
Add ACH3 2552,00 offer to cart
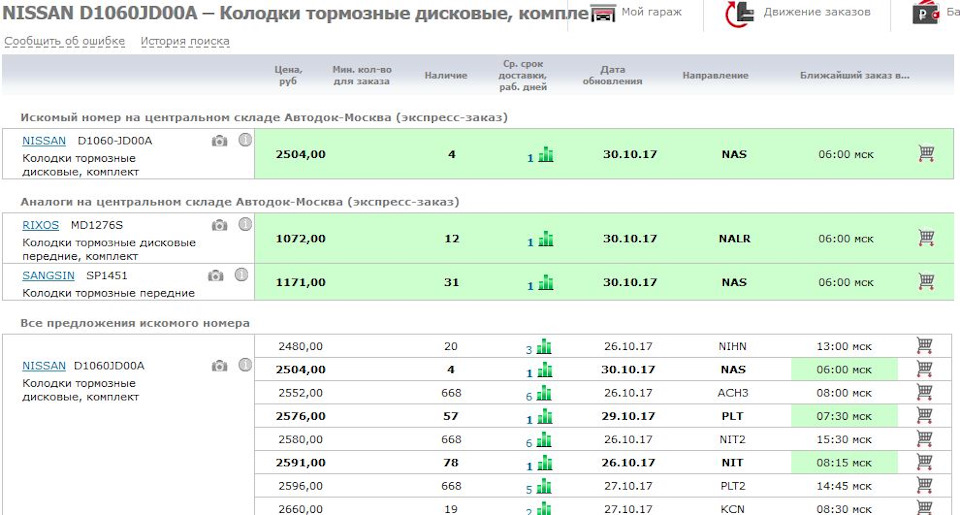924,392
